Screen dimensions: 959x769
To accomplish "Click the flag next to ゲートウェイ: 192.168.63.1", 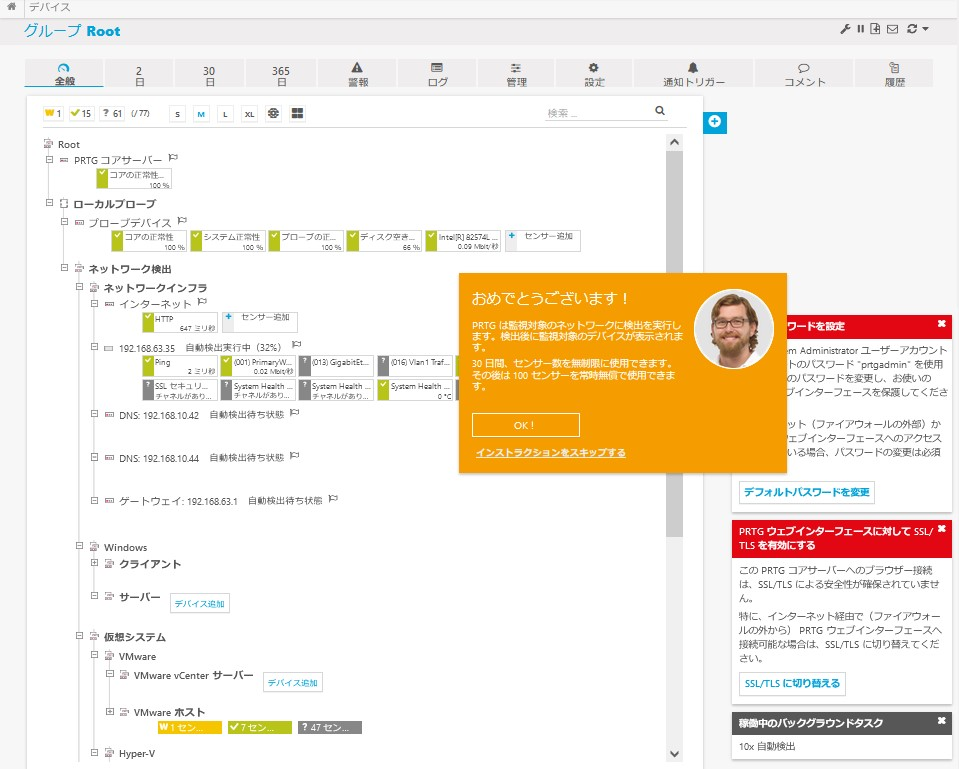I will point(333,499).
